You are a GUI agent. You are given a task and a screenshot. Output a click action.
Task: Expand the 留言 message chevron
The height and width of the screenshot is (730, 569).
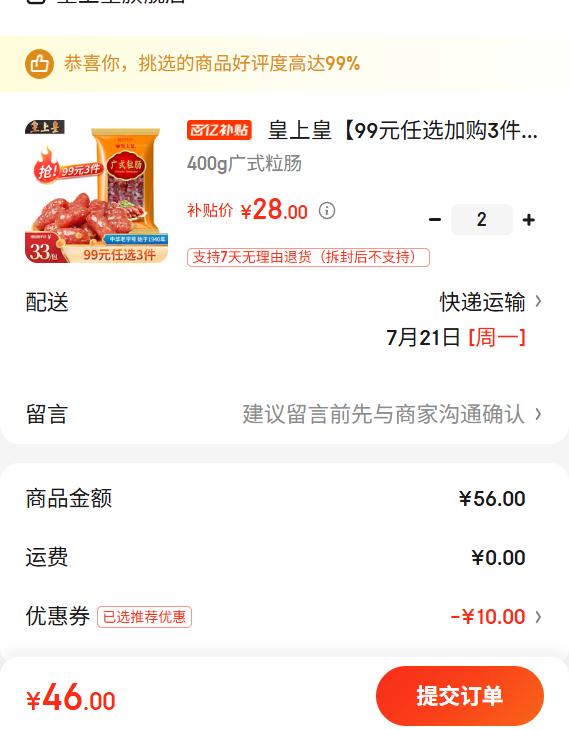(538, 414)
